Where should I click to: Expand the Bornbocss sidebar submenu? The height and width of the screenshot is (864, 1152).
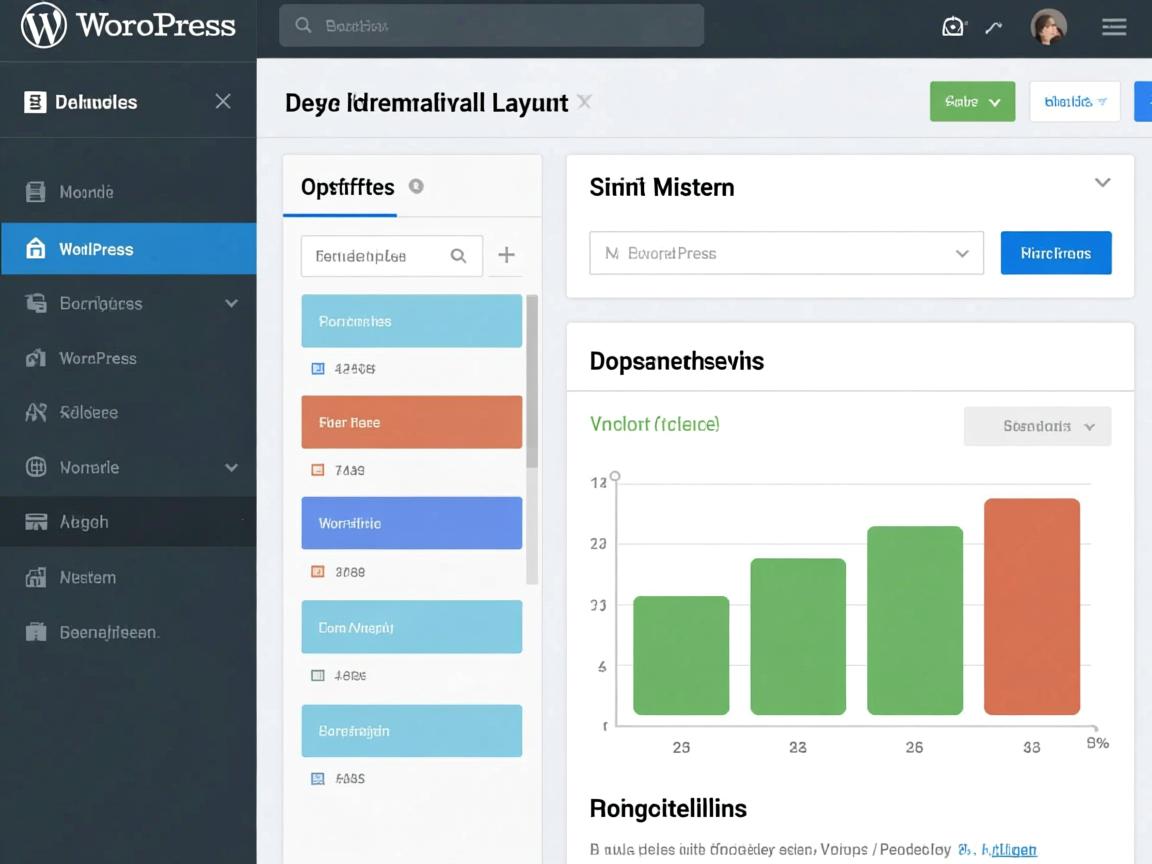[231, 303]
